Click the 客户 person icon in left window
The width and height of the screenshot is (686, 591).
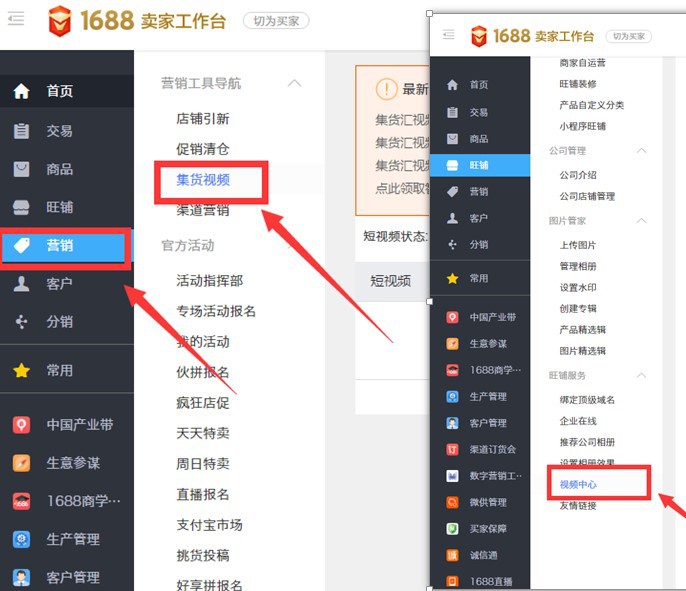(21, 284)
